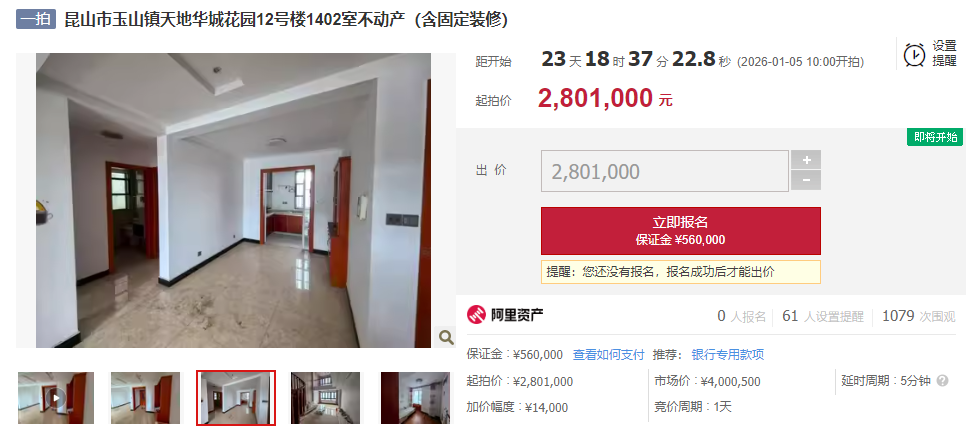Select the highlighted third photo thumbnail
This screenshot has width=966, height=441.
click(x=236, y=398)
